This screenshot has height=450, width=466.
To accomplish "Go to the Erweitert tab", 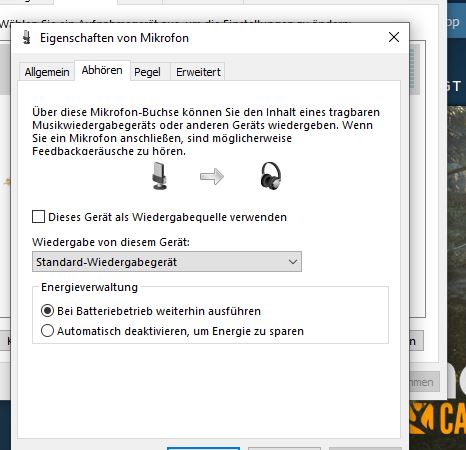I will (x=198, y=72).
